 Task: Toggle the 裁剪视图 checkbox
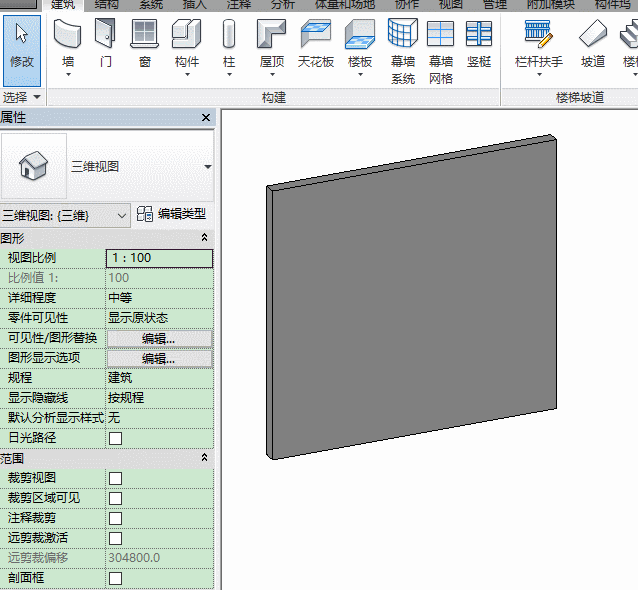[x=116, y=478]
